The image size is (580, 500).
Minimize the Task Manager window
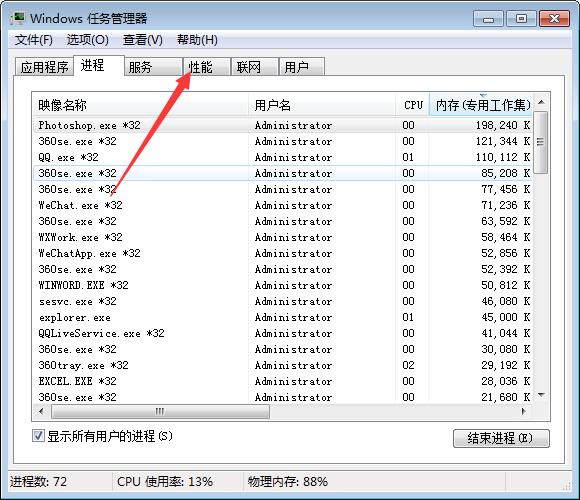coord(488,19)
